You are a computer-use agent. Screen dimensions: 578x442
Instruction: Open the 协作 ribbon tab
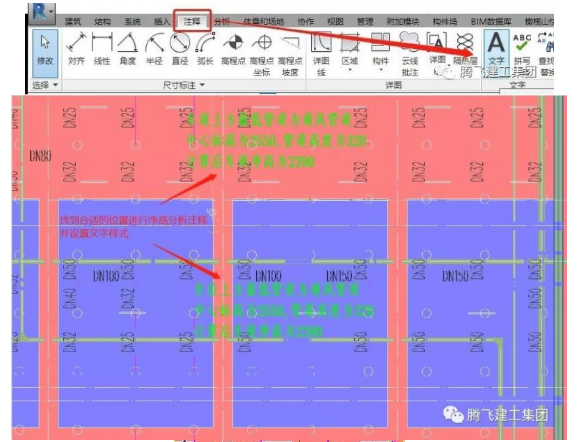pyautogui.click(x=306, y=22)
